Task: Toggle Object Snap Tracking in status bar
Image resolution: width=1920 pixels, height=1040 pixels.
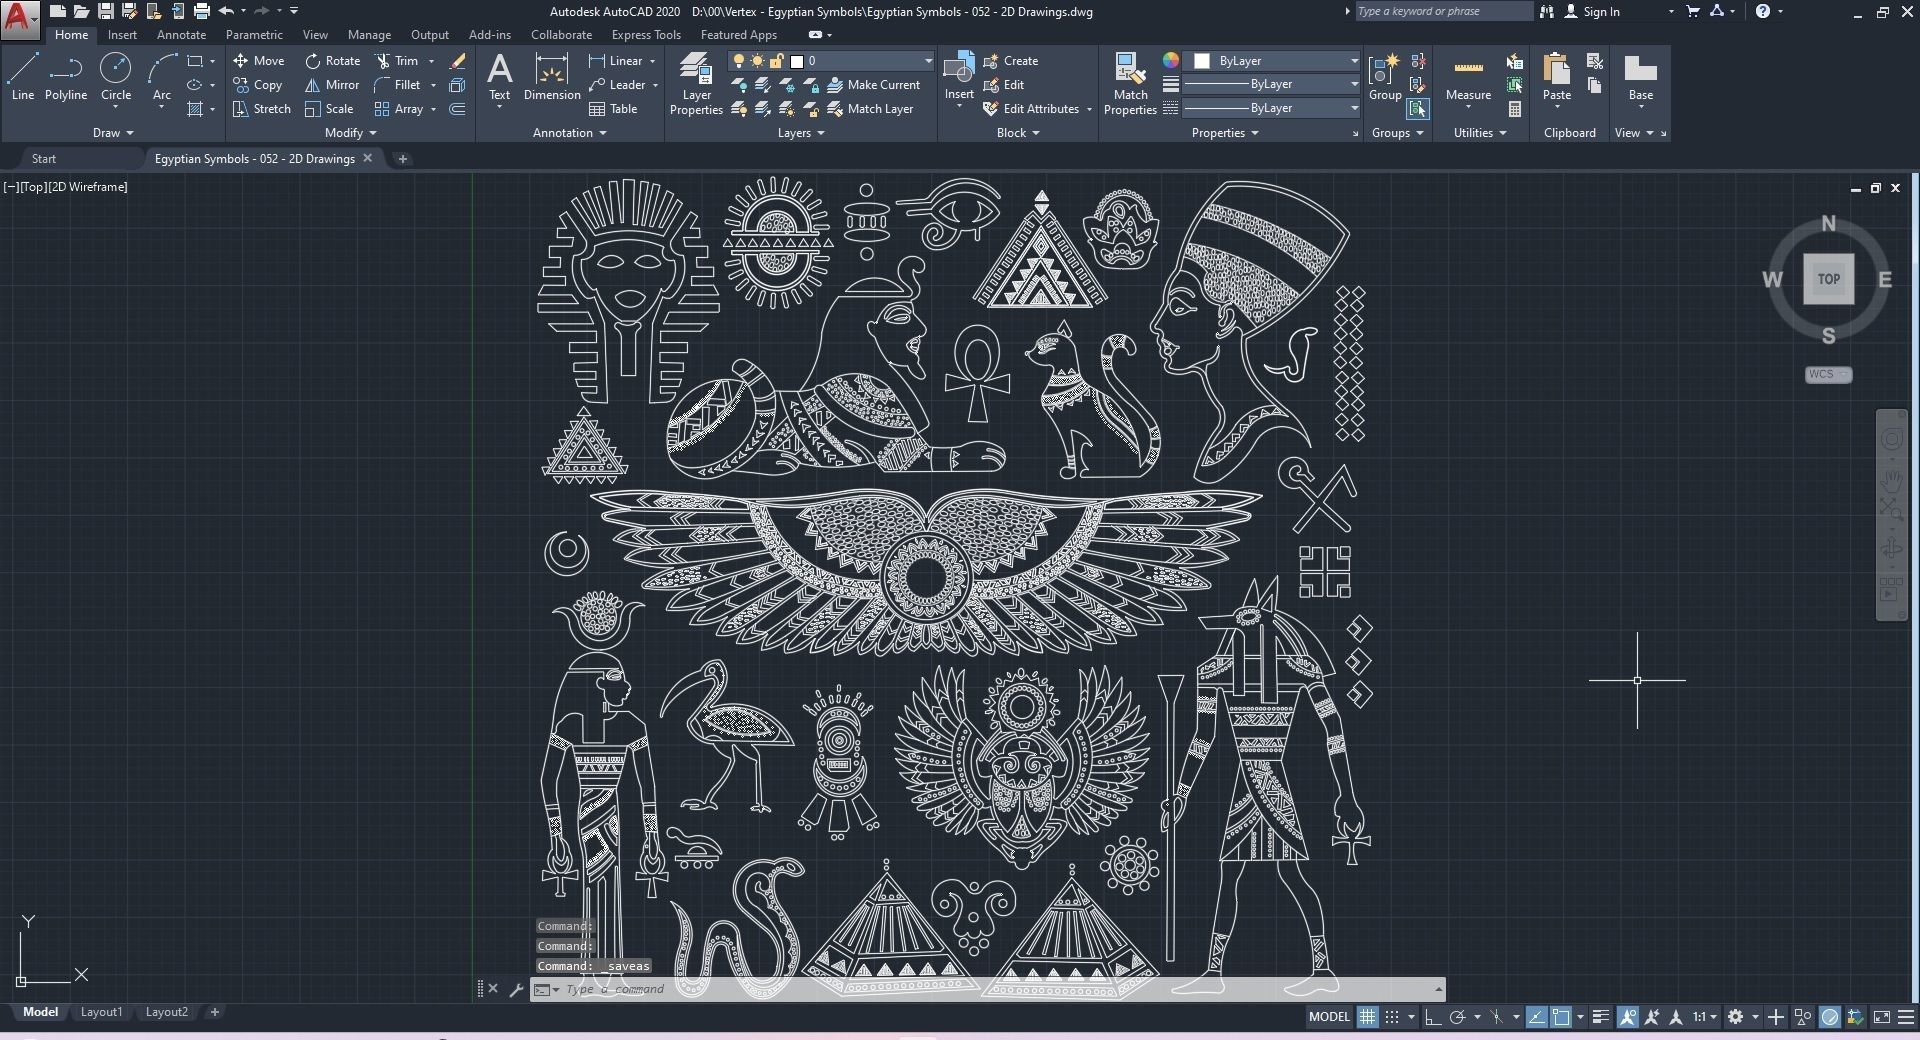Action: pos(1537,1017)
